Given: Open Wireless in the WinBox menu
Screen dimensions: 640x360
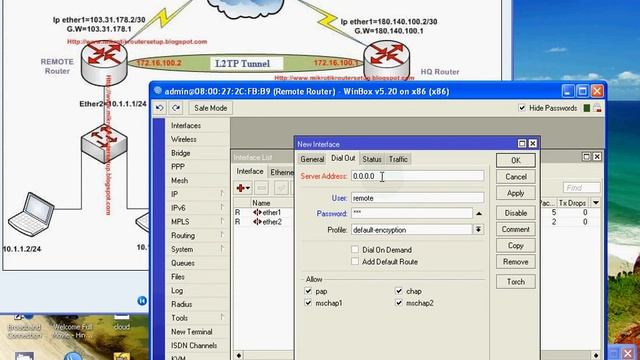Looking at the screenshot, I should (x=184, y=139).
